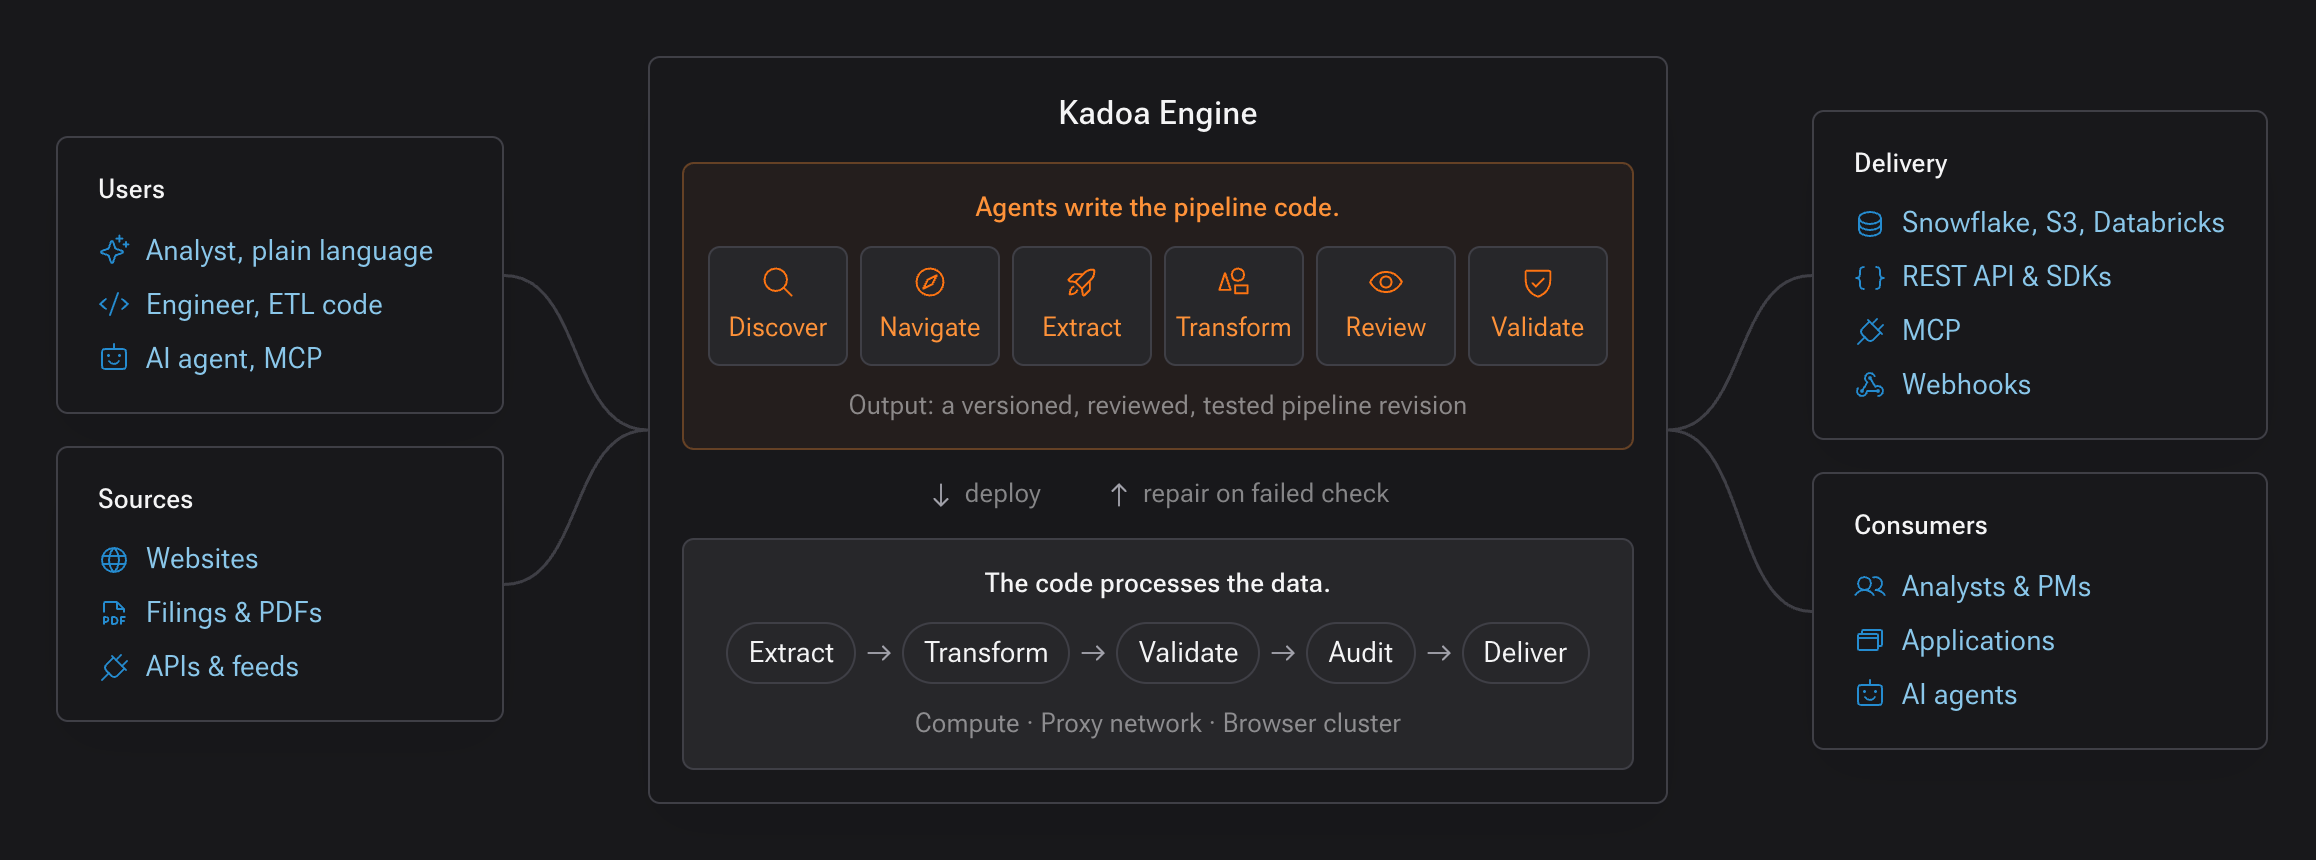Click the database icon beside Snowflake, S3, Databricks

(1870, 223)
